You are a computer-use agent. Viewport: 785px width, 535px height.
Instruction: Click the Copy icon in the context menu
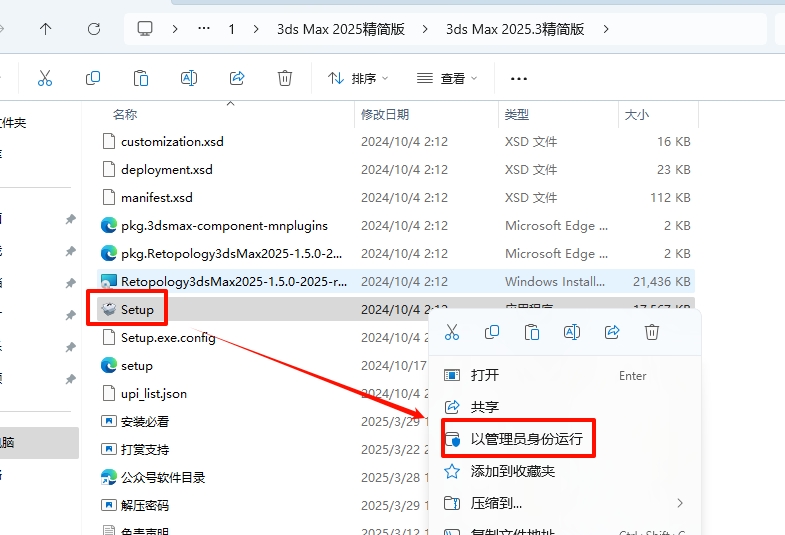[492, 332]
